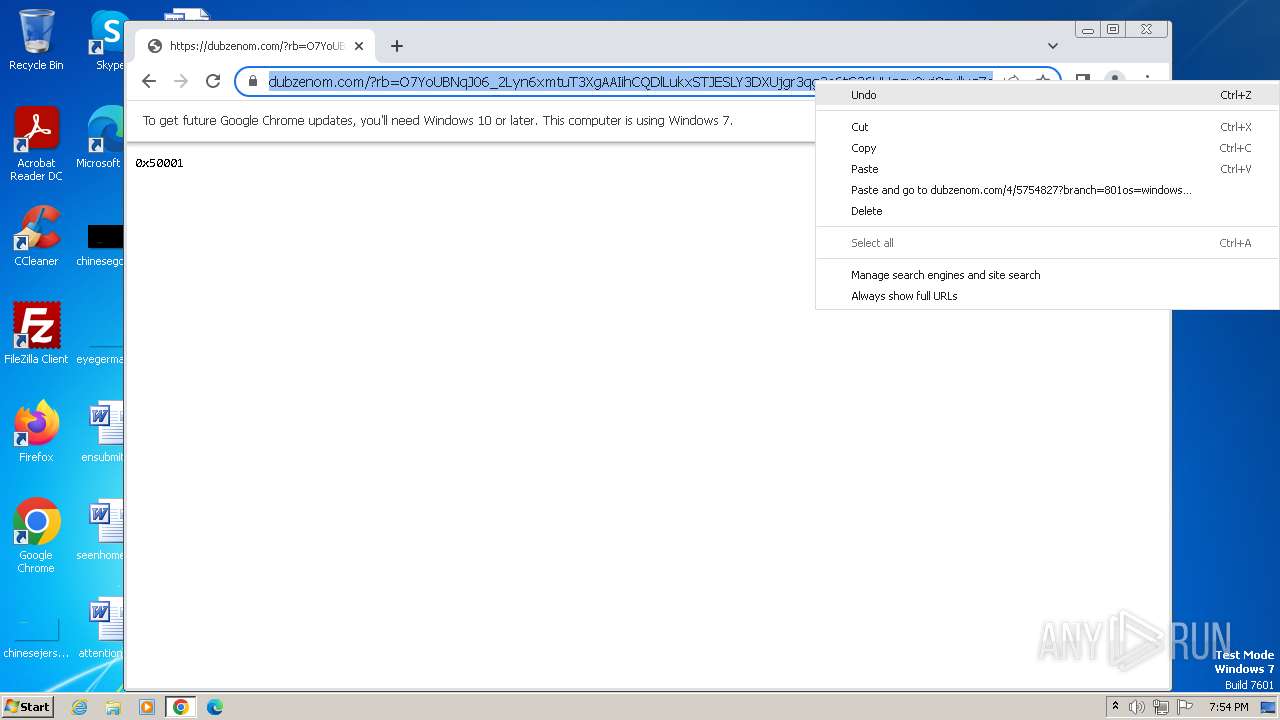The height and width of the screenshot is (720, 1280).
Task: Open Microsoft Edge from taskbar
Action: (x=215, y=707)
